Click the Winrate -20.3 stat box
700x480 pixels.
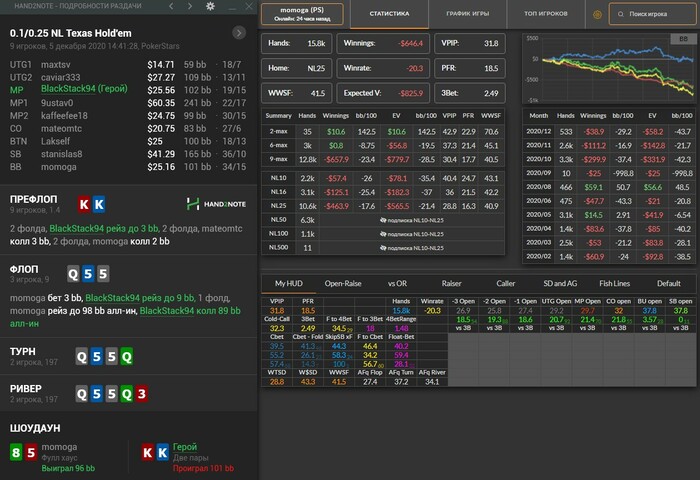[x=383, y=68]
